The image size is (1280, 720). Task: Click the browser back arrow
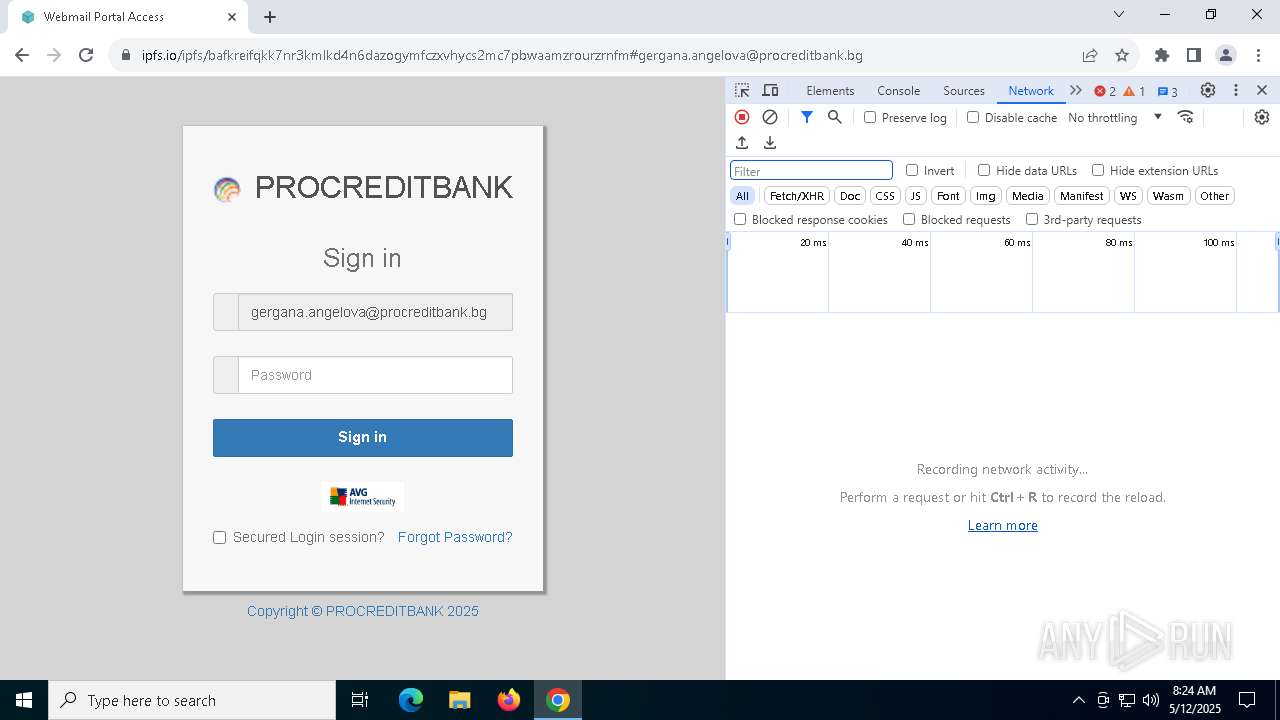[22, 55]
